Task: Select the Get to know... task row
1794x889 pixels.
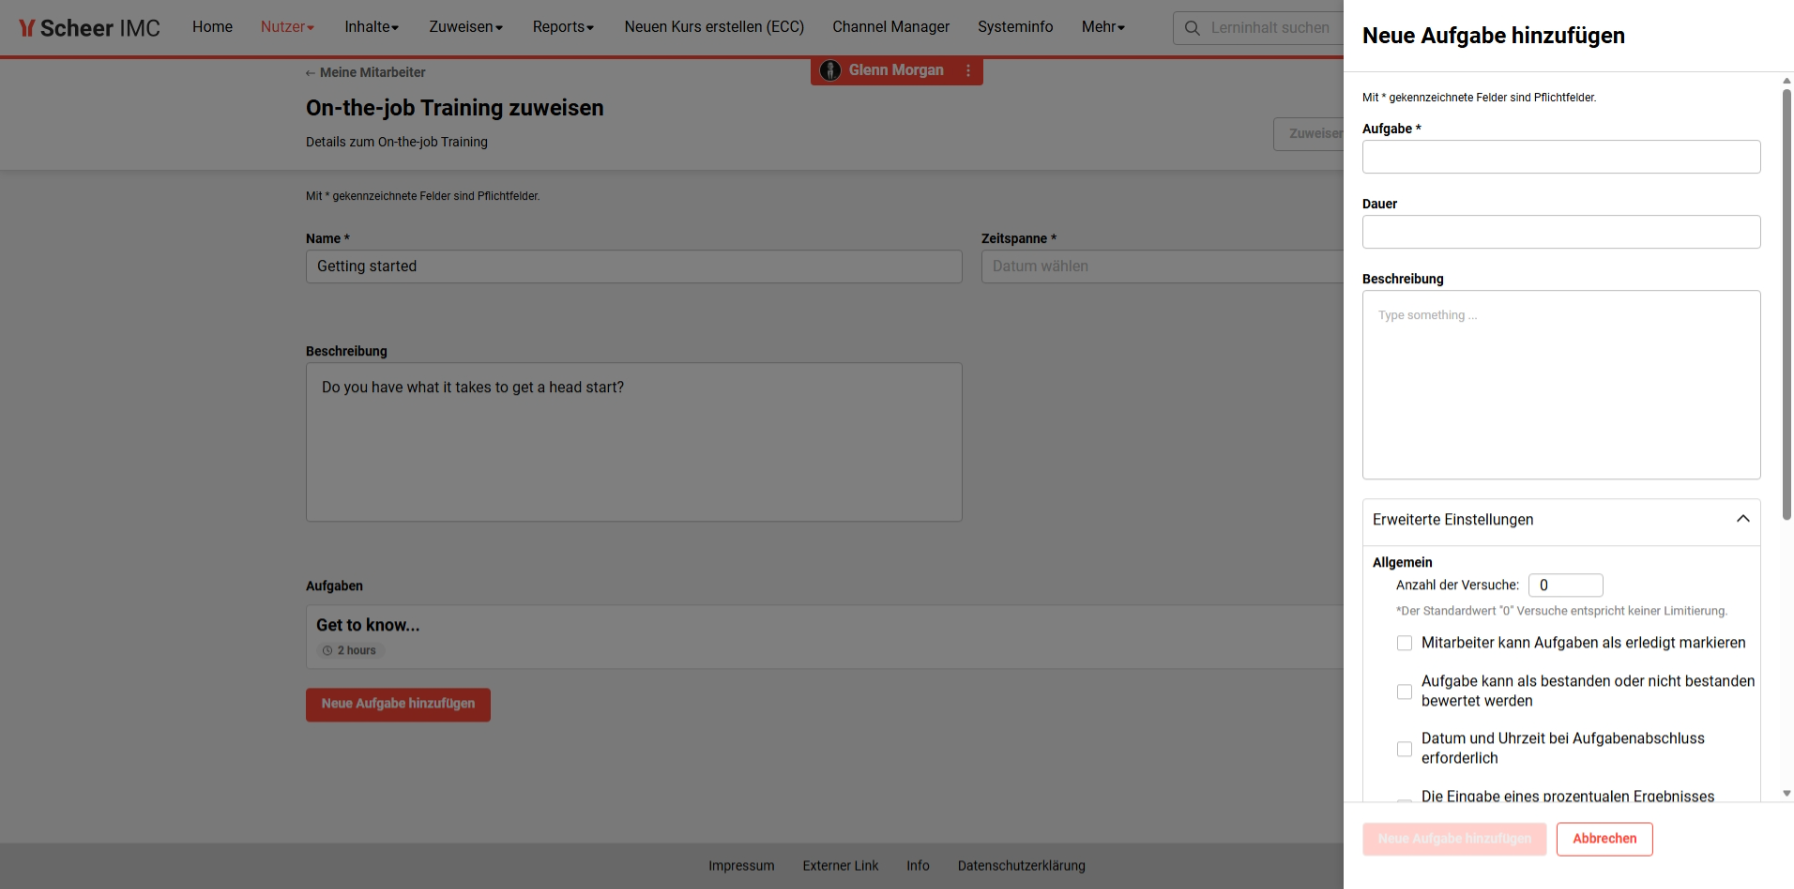Action: tap(825, 637)
